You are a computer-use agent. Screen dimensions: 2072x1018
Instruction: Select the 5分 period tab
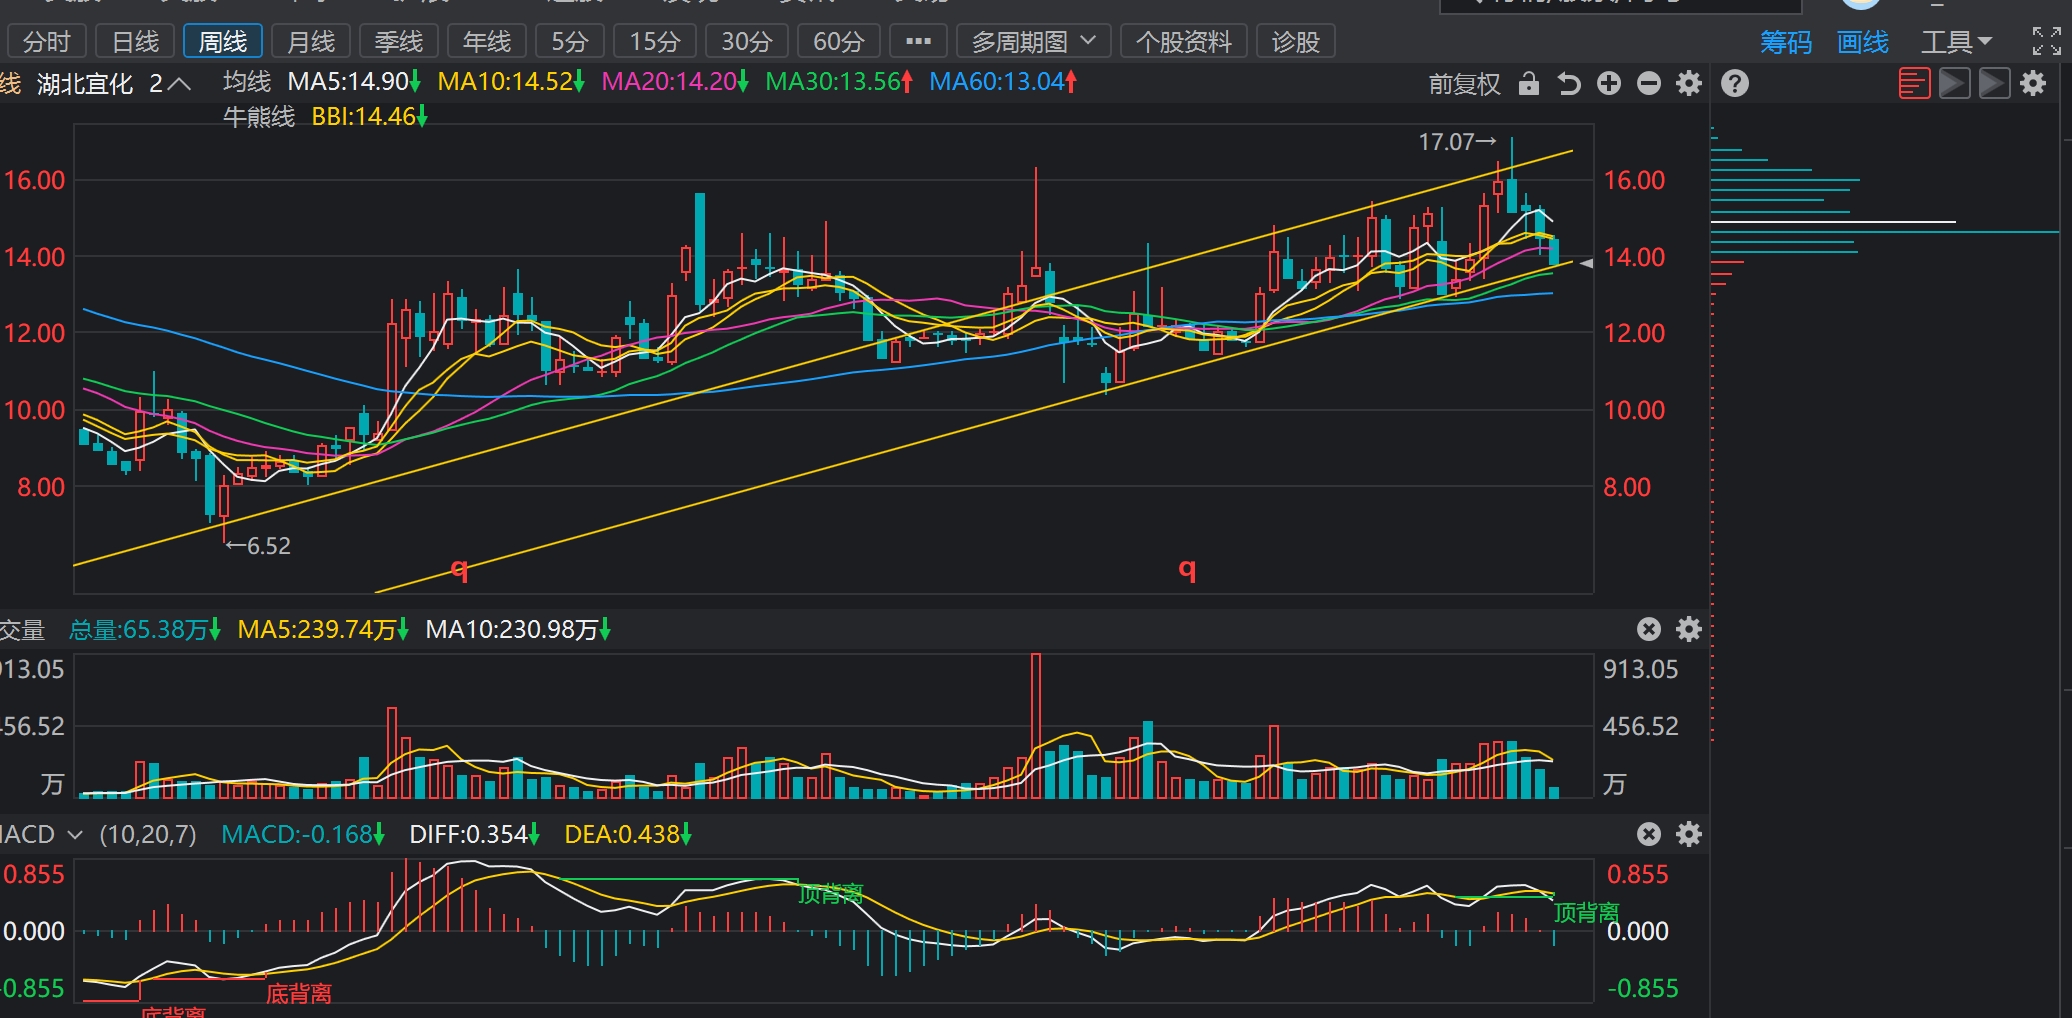click(570, 41)
